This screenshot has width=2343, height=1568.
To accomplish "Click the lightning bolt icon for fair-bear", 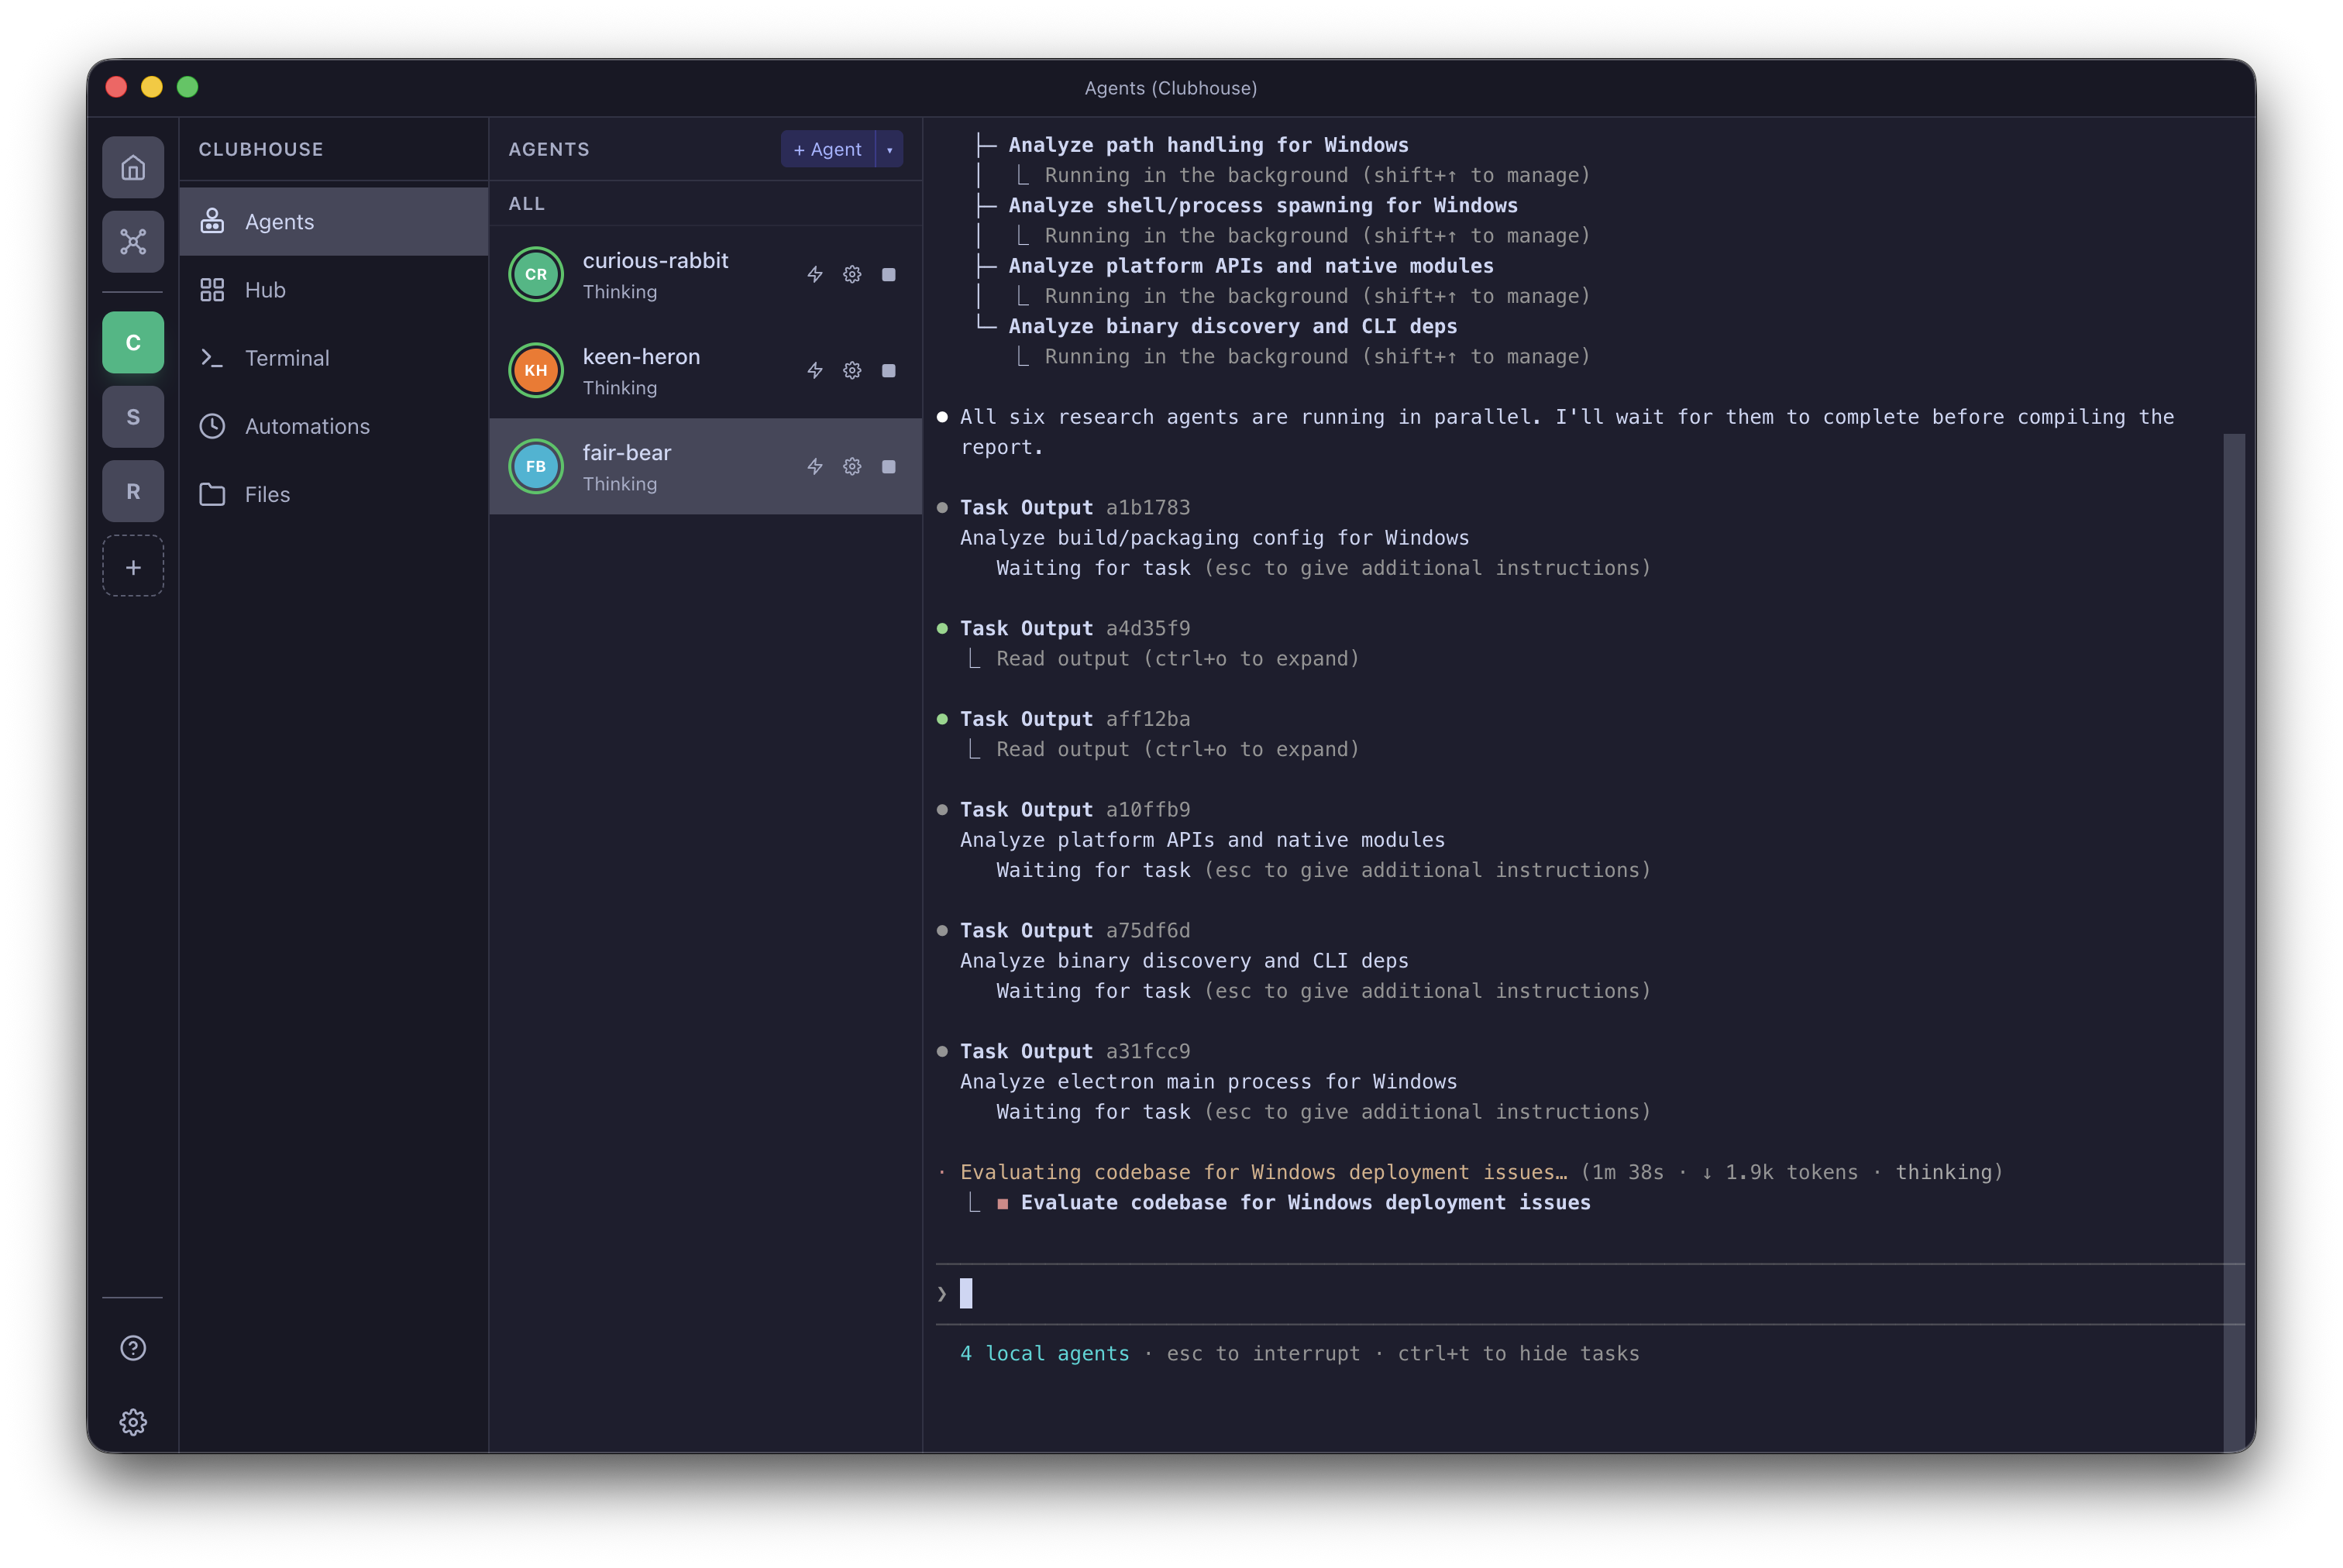I will point(815,466).
